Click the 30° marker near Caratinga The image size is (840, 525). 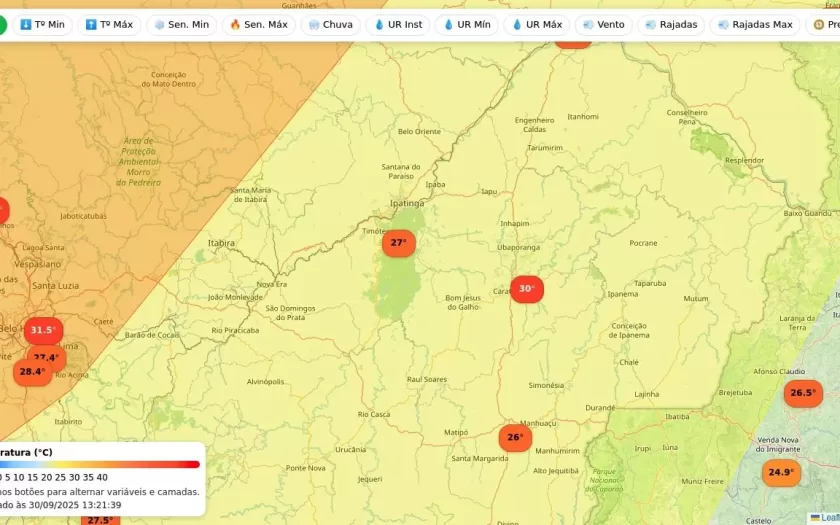(527, 289)
